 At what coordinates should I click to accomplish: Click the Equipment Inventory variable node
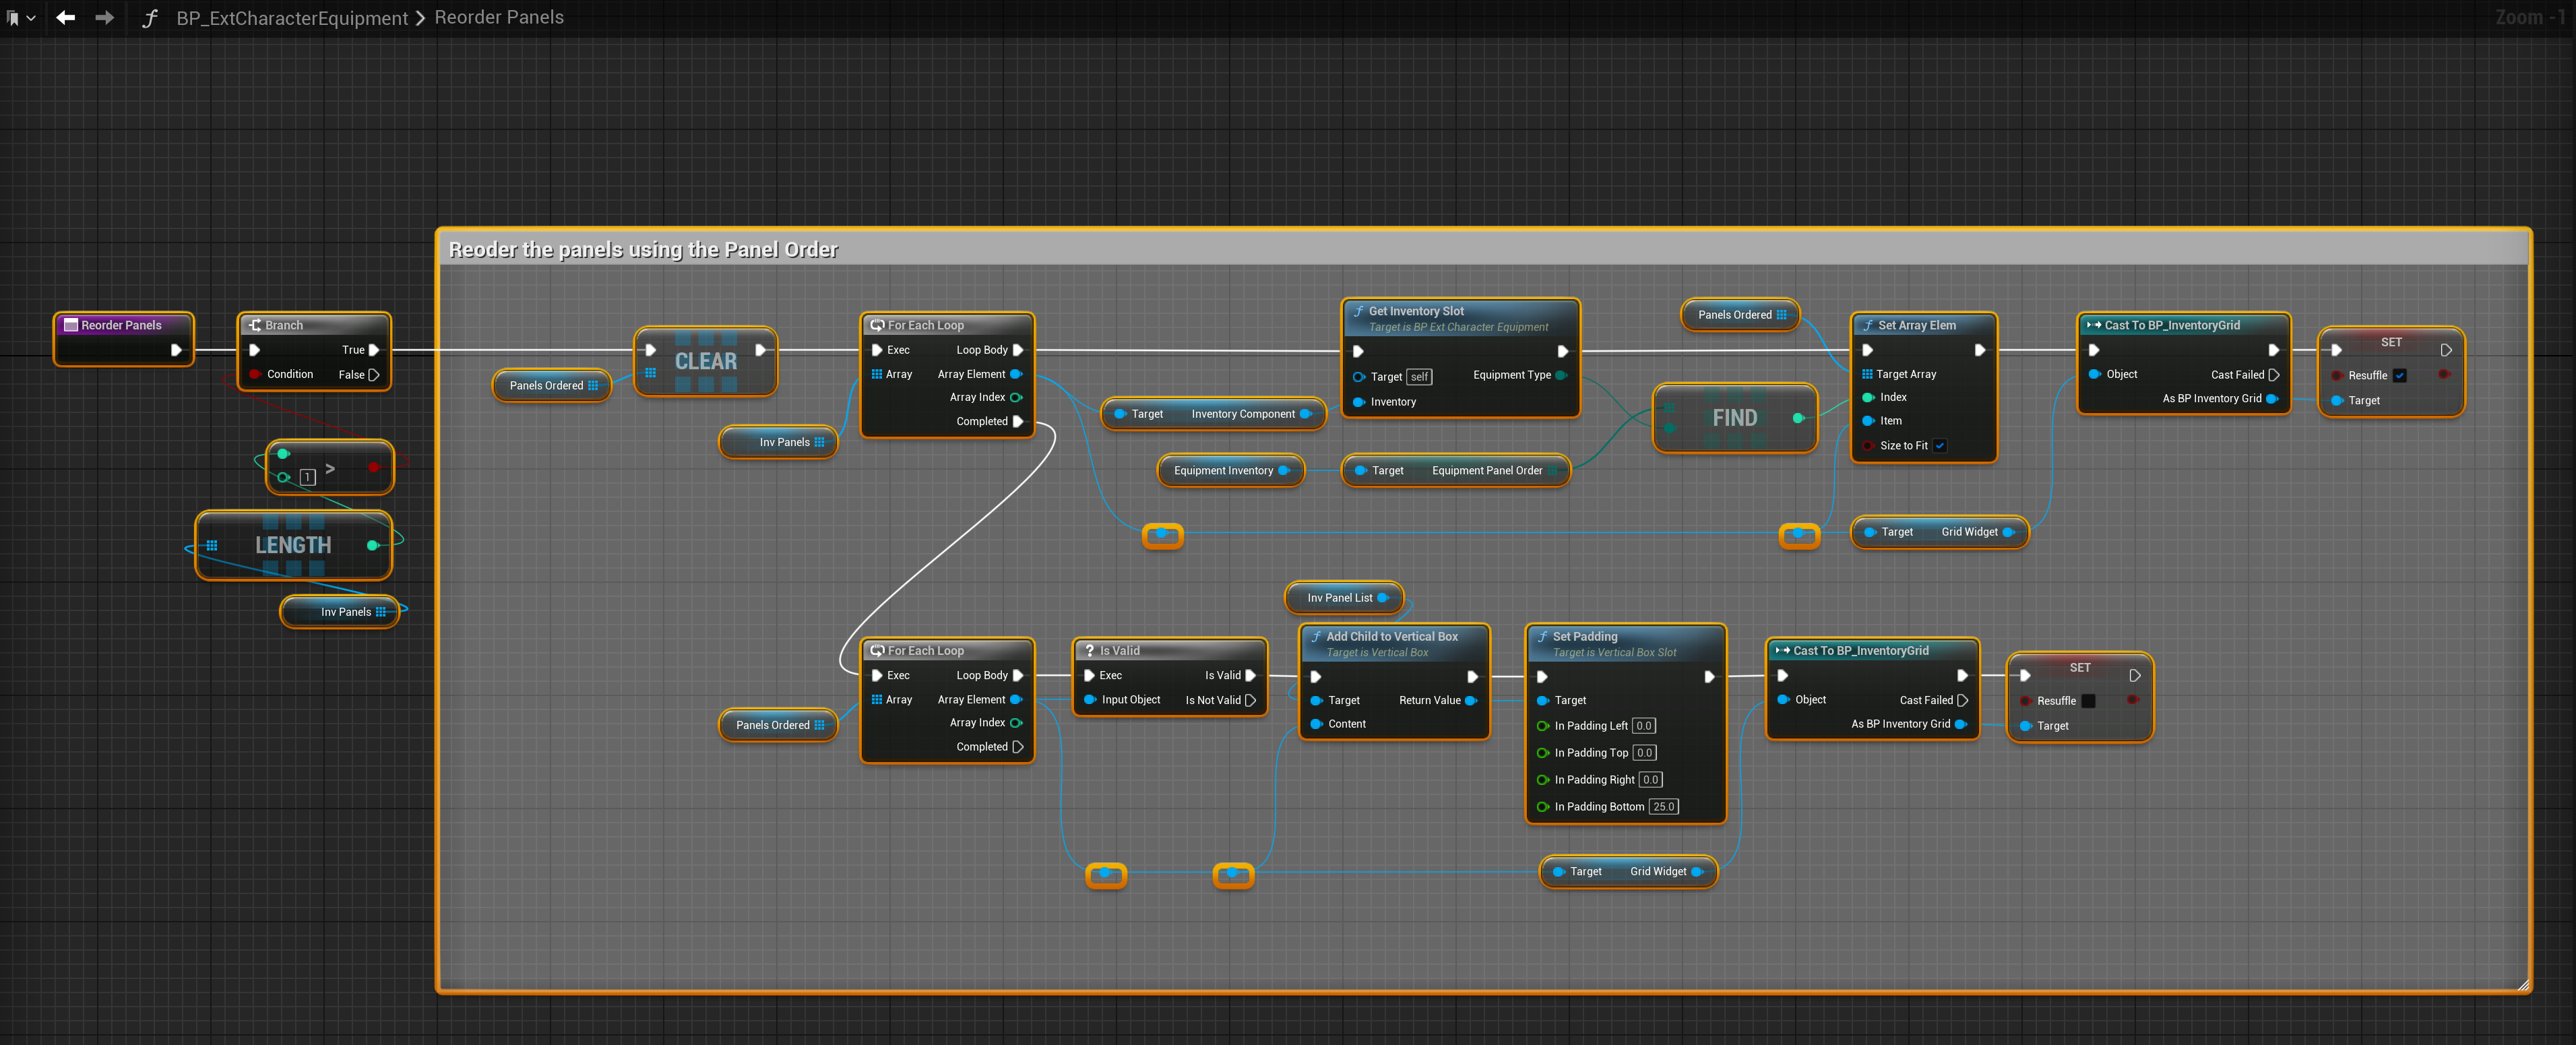coord(1223,471)
